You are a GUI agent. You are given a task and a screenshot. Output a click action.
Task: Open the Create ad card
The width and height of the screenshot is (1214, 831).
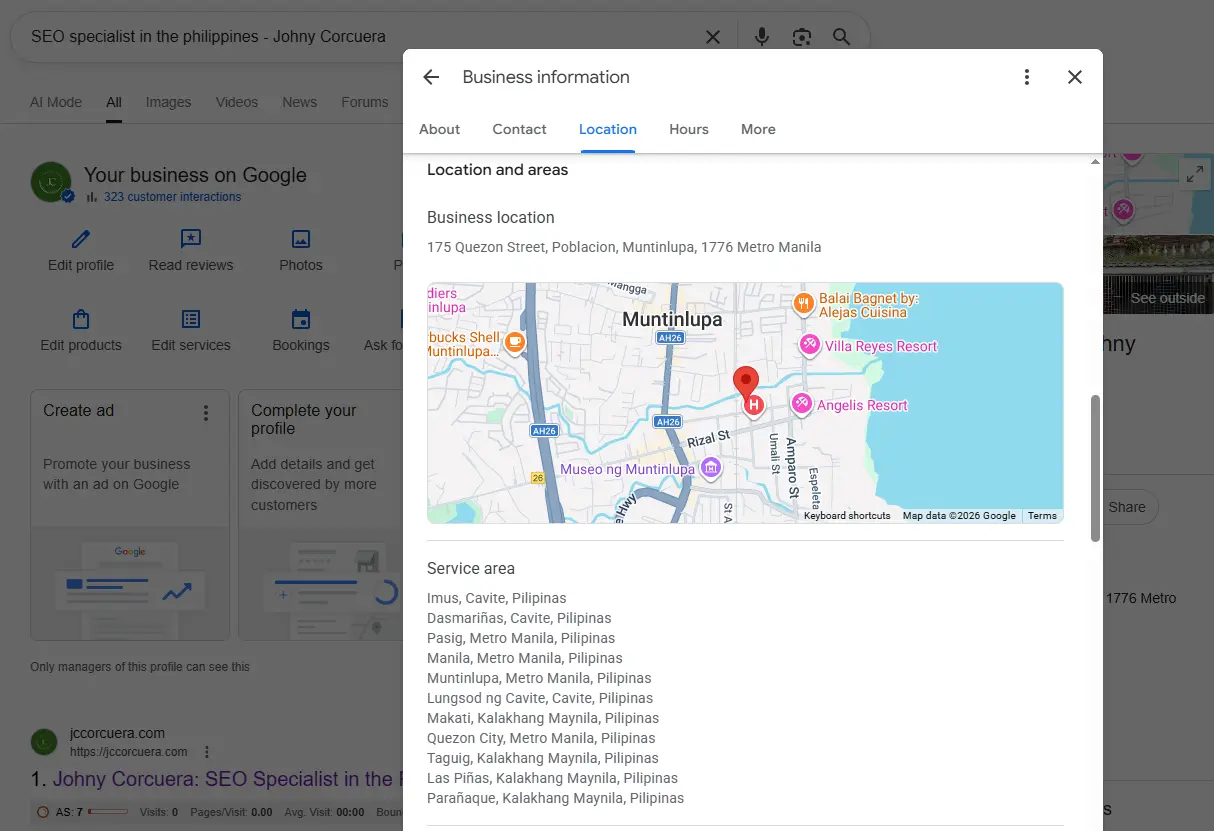coord(130,515)
